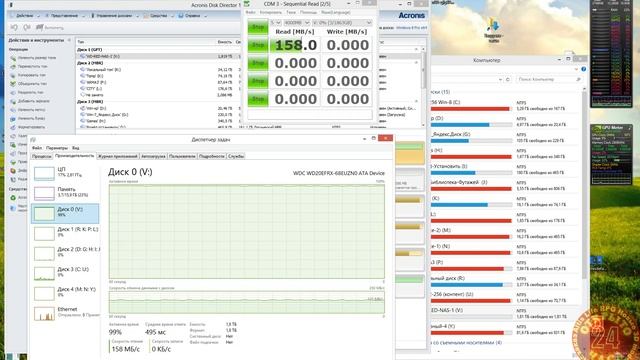Click the top Stop button beside CrystalDiskMark dropdowns
The height and width of the screenshot is (360, 640).
[258, 27]
